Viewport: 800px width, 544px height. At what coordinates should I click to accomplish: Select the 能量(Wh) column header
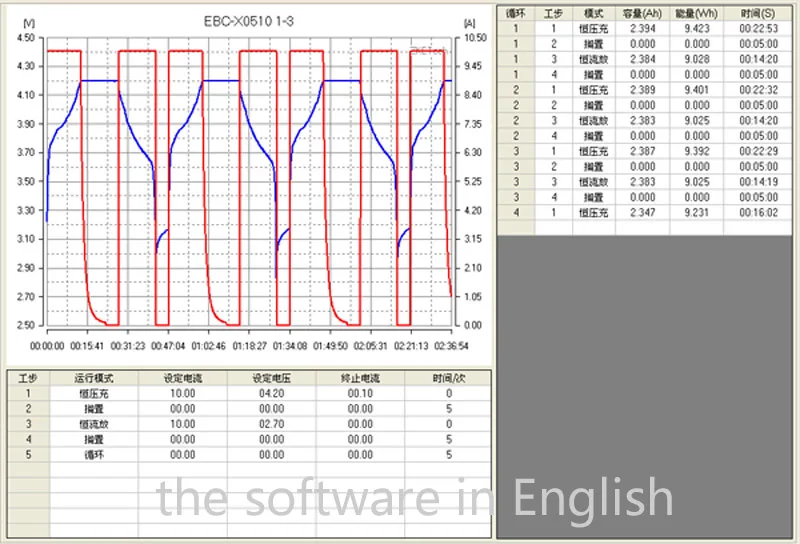(x=696, y=14)
